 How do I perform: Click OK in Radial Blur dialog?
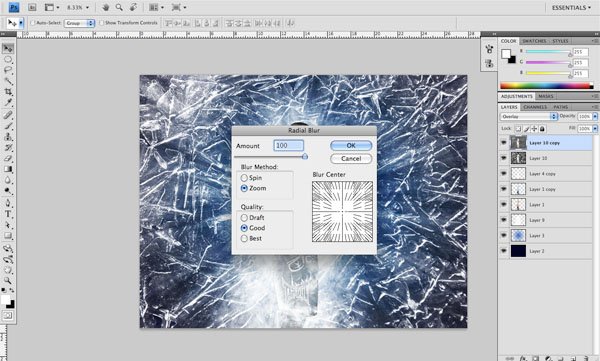pyautogui.click(x=351, y=145)
